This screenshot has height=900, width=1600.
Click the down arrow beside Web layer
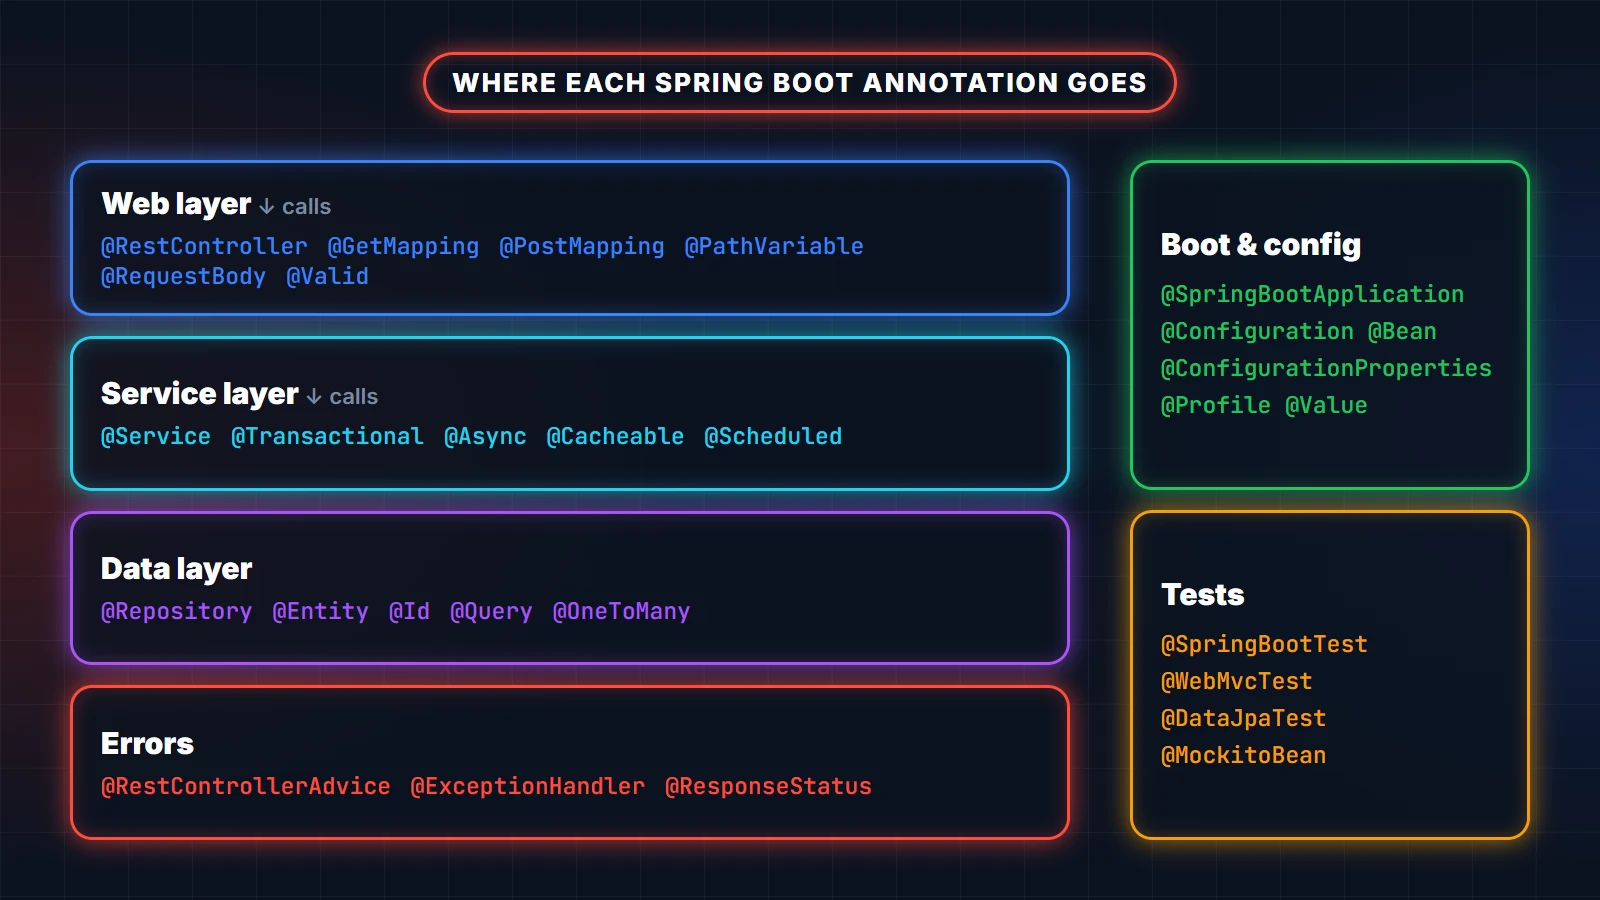coord(267,207)
